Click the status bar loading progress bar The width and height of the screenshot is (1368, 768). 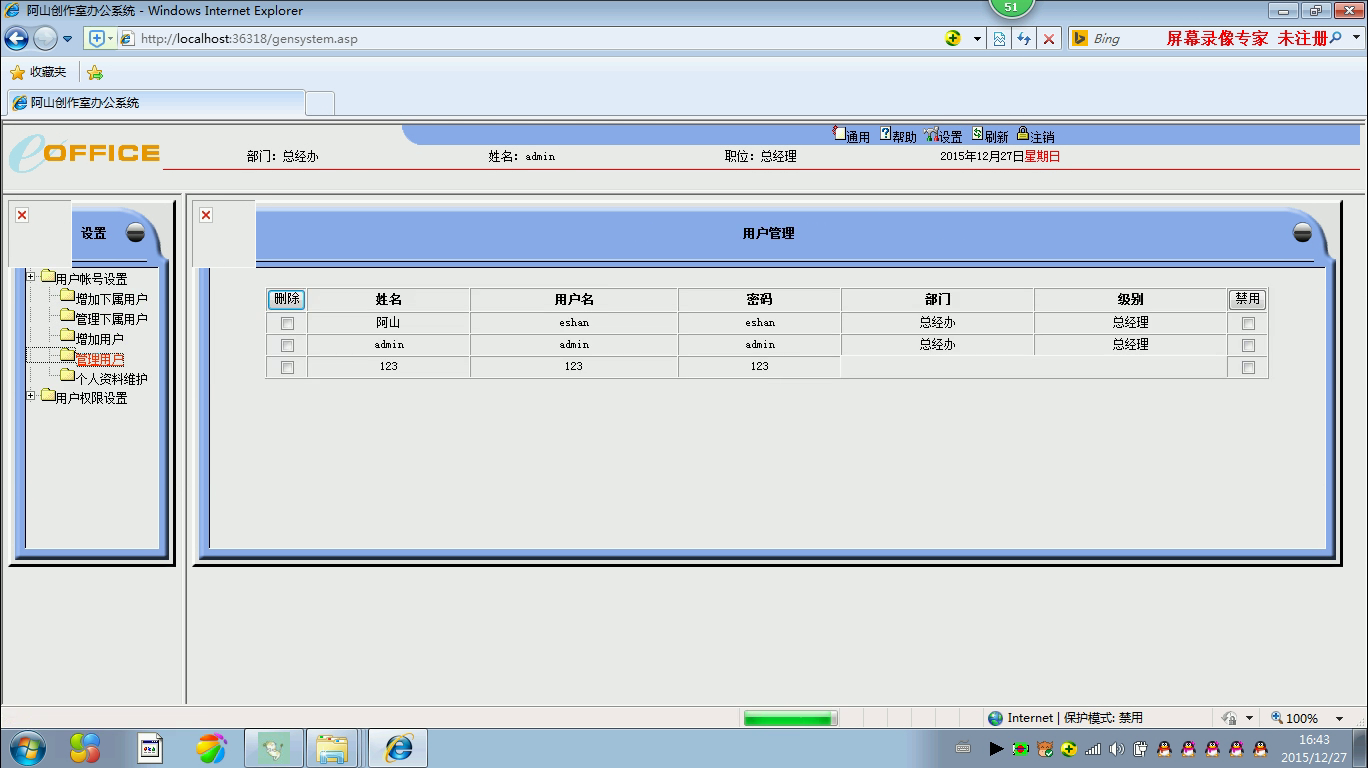pyautogui.click(x=790, y=718)
